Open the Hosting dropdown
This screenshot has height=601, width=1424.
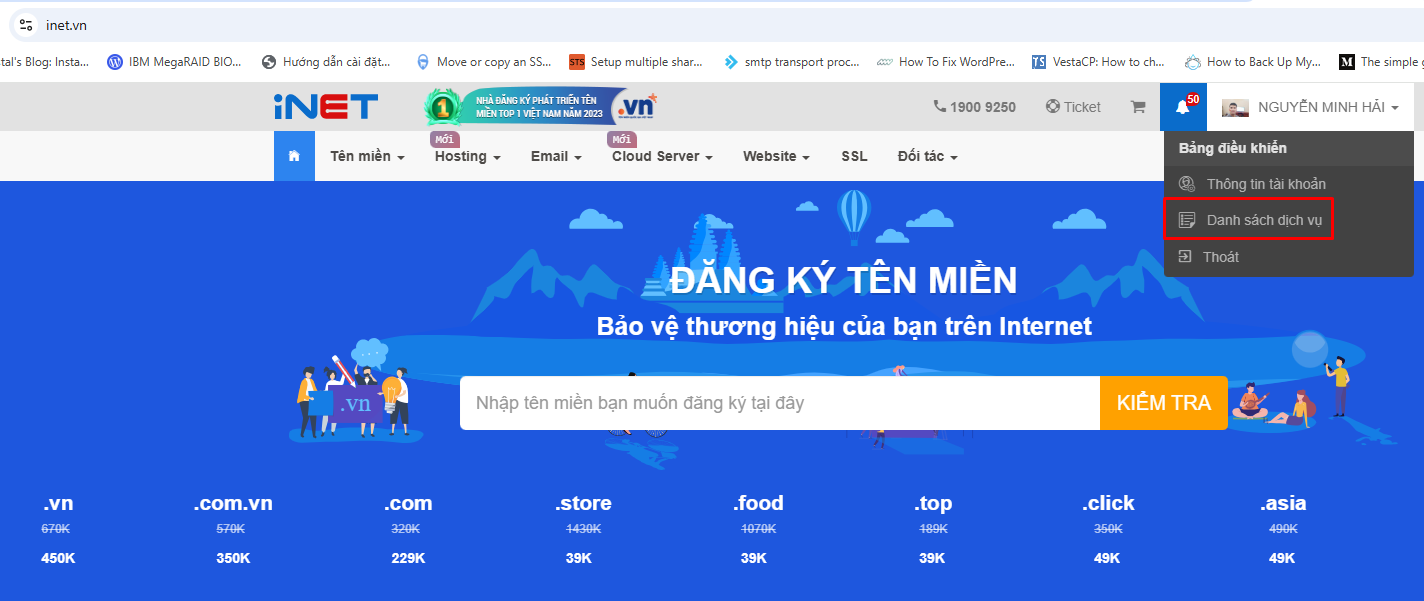click(x=466, y=156)
